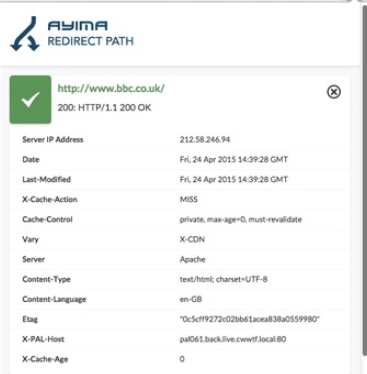Select 'text/html; charset=UTF-8' value
This screenshot has height=374, width=367.
(x=224, y=279)
